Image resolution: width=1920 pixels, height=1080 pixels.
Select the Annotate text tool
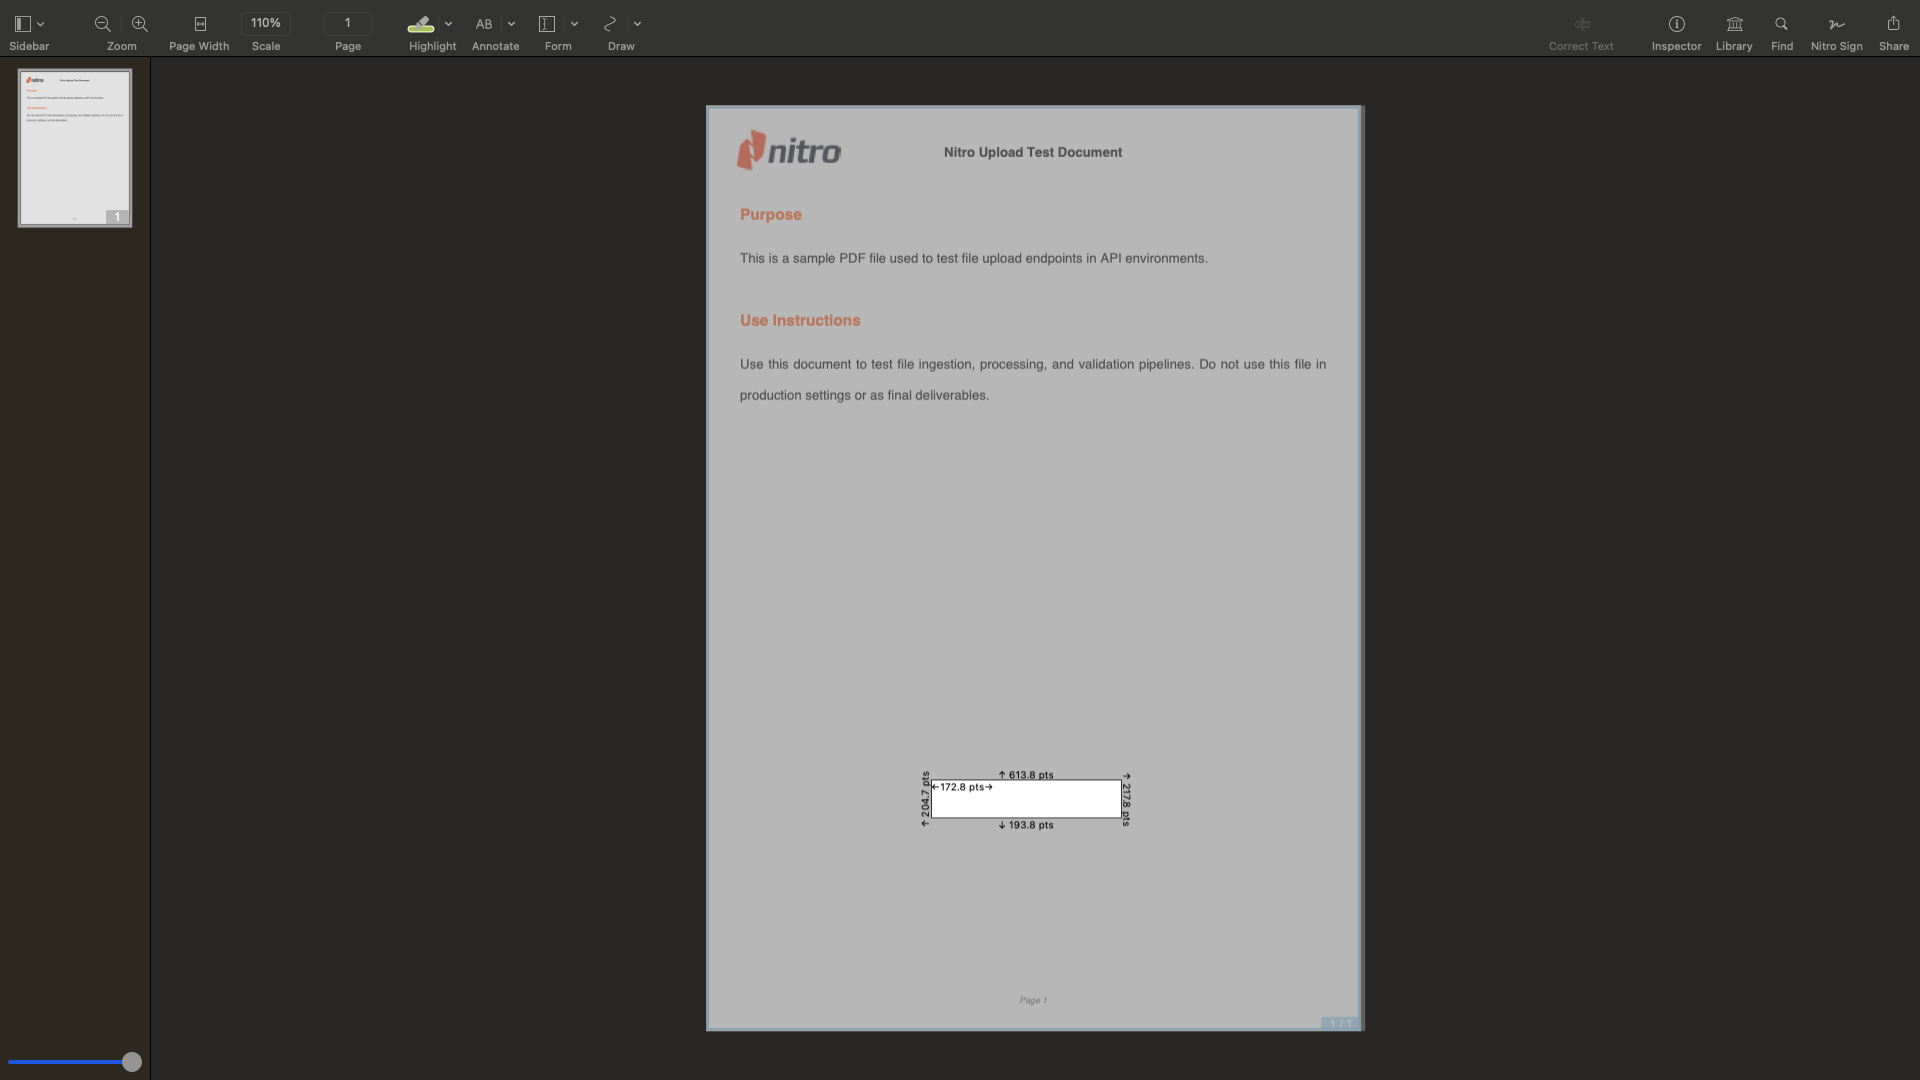click(x=484, y=24)
